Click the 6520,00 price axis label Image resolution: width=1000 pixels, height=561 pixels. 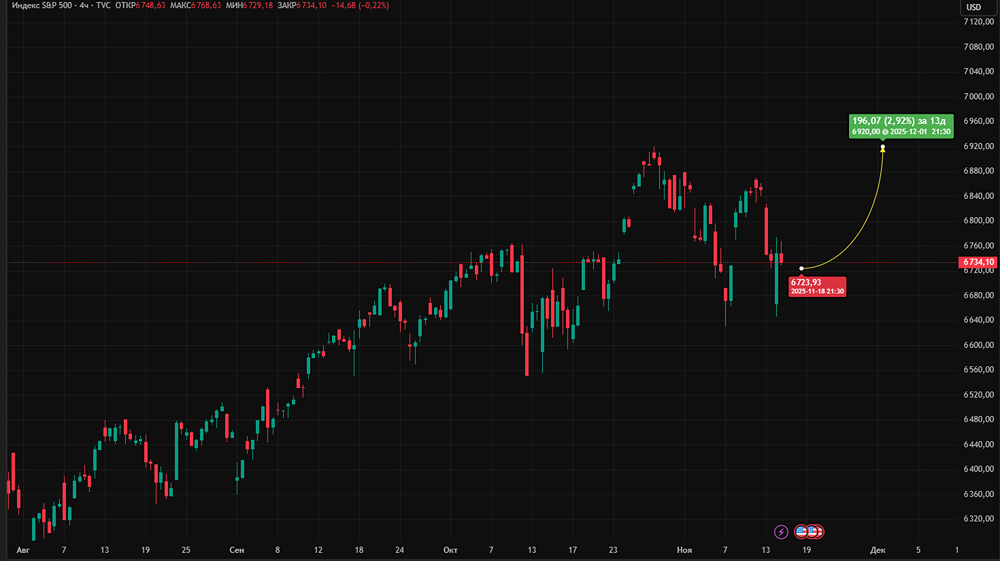tap(978, 395)
